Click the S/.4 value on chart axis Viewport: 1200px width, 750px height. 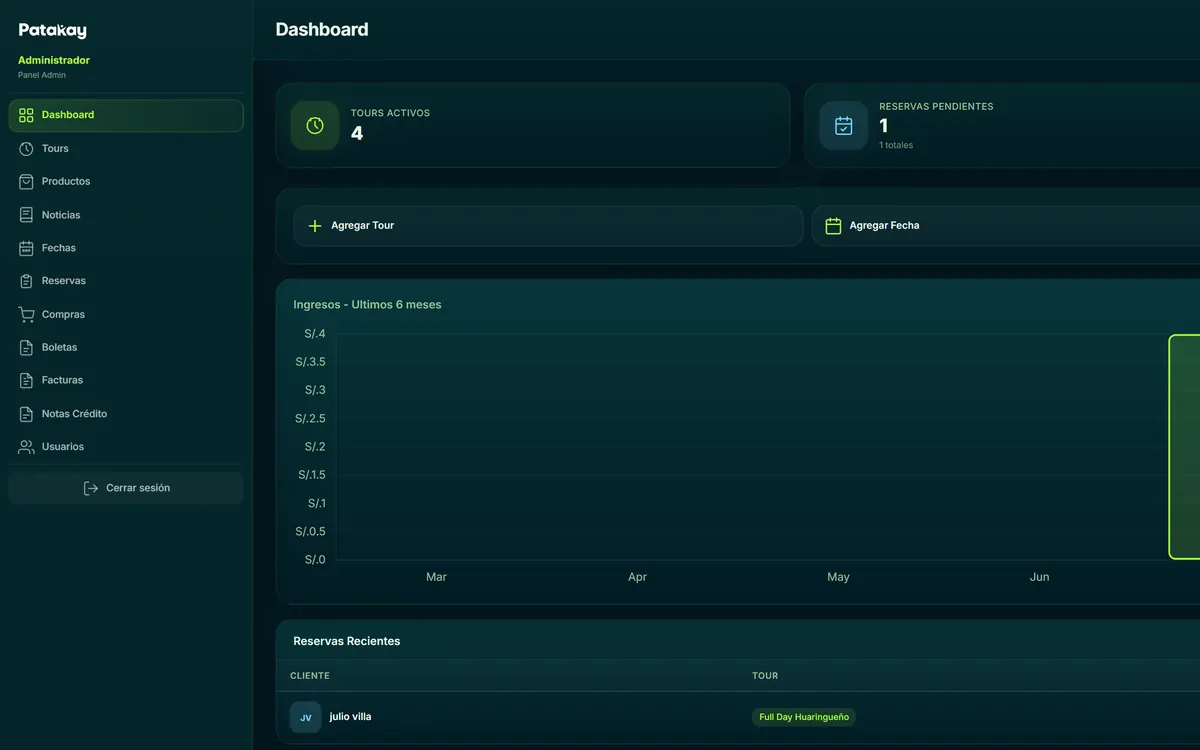pyautogui.click(x=315, y=334)
